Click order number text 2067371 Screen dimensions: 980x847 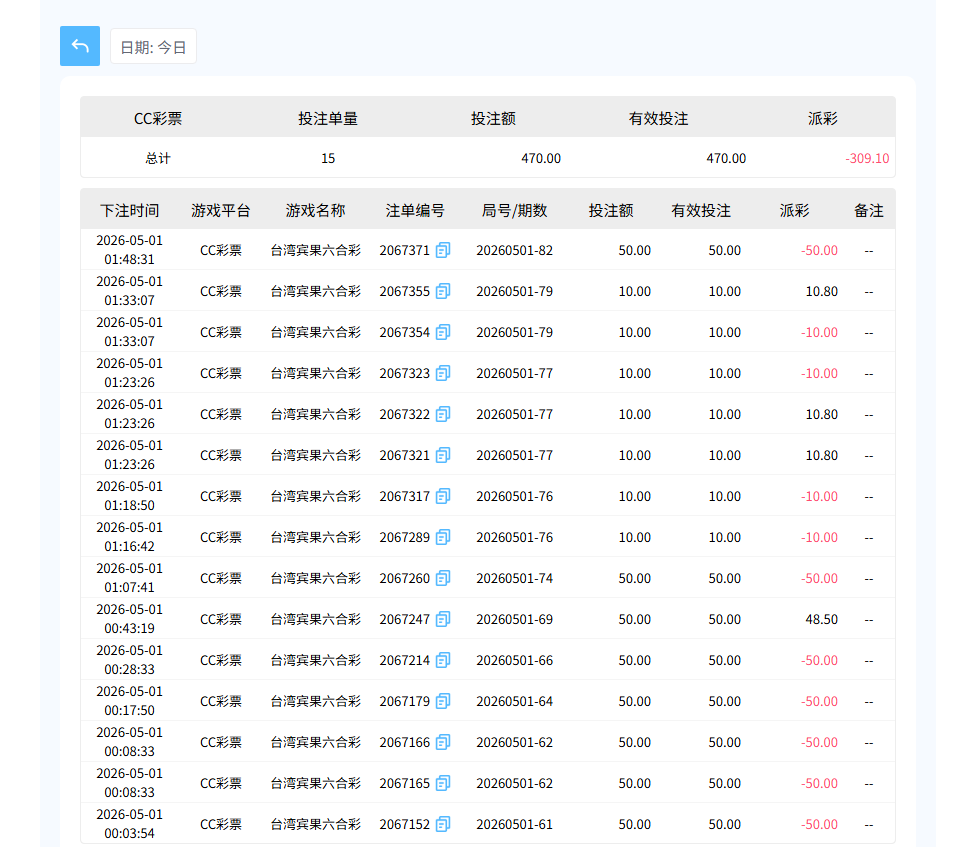pyautogui.click(x=404, y=250)
